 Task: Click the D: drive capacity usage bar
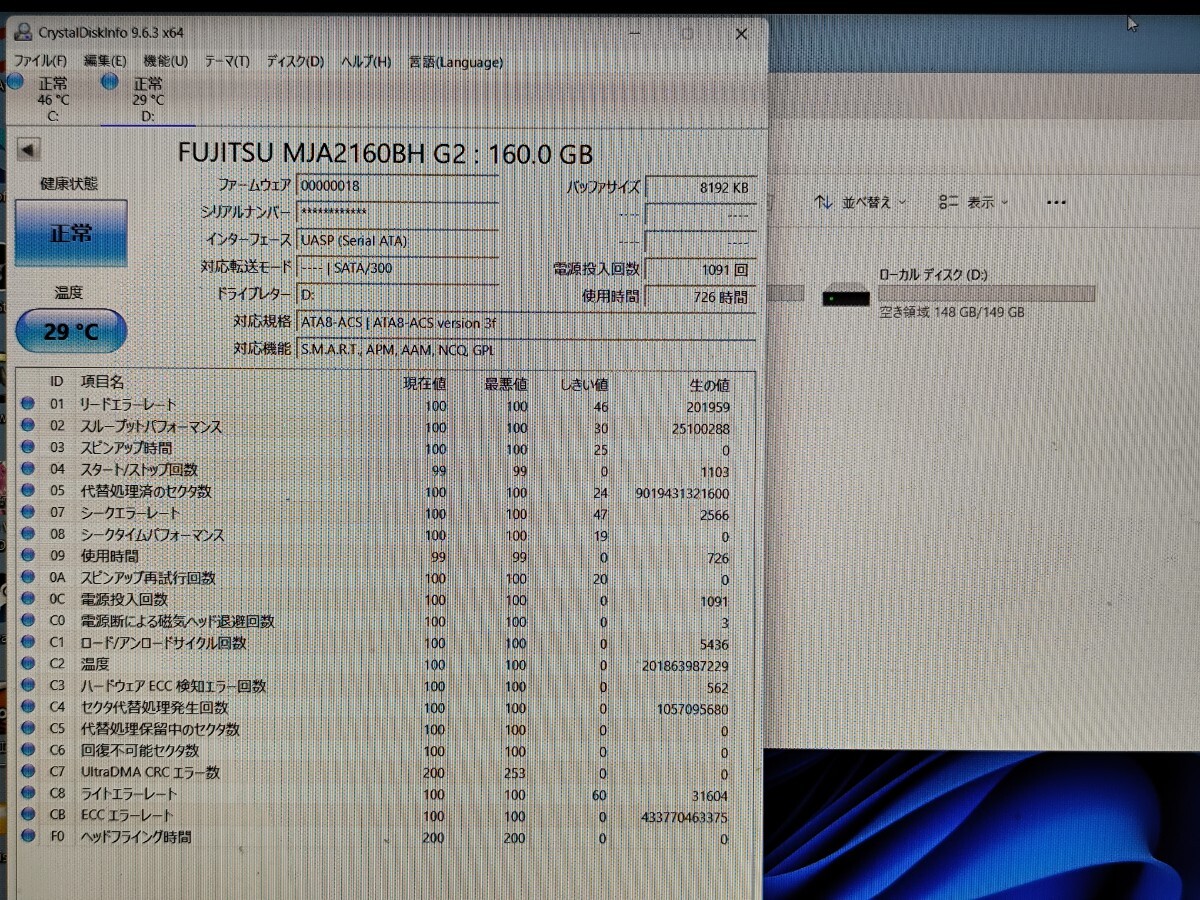point(986,293)
